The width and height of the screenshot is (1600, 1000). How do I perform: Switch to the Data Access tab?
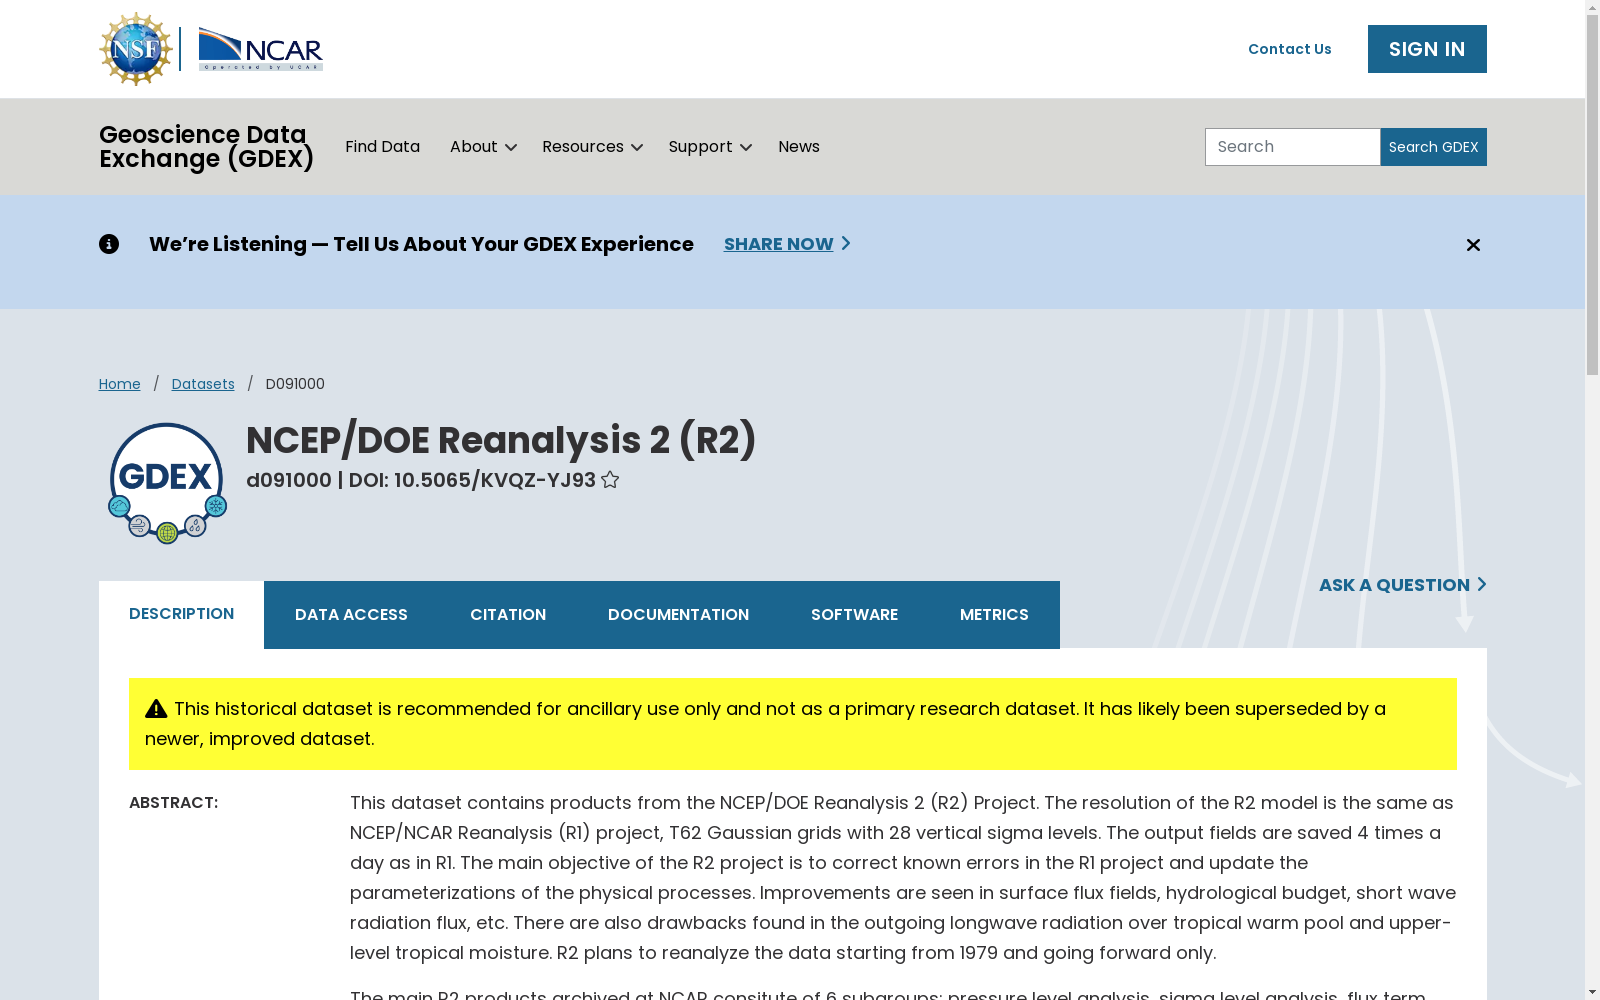(x=351, y=615)
